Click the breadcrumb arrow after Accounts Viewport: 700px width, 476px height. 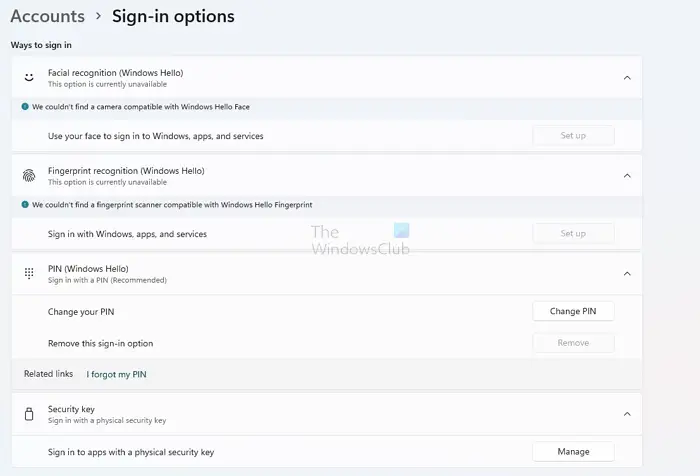pyautogui.click(x=98, y=17)
